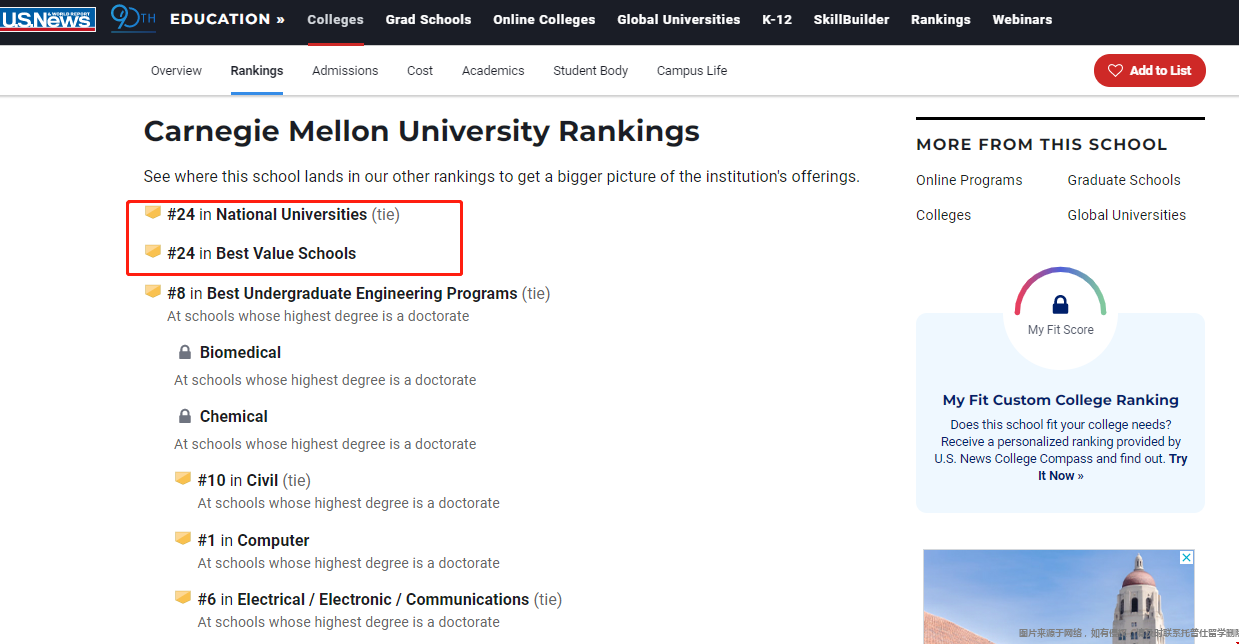1239x644 pixels.
Task: Select the Rankings sub-tab
Action: (257, 71)
